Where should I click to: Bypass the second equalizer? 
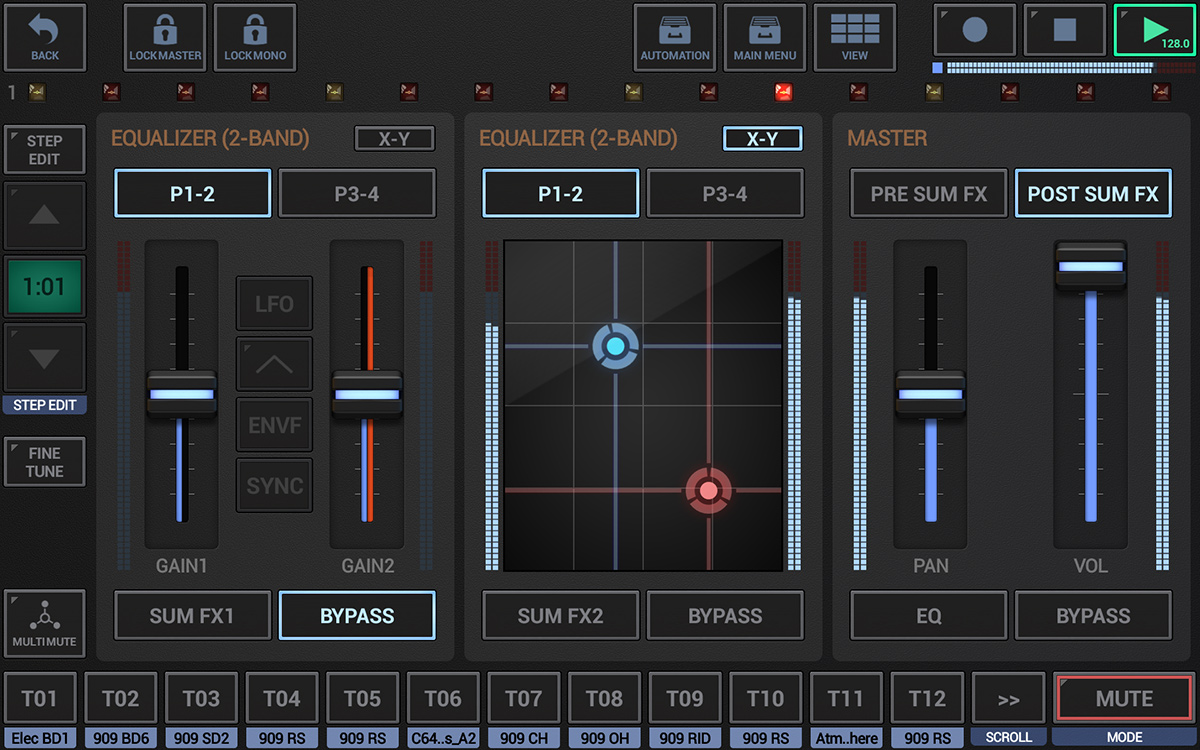[725, 615]
